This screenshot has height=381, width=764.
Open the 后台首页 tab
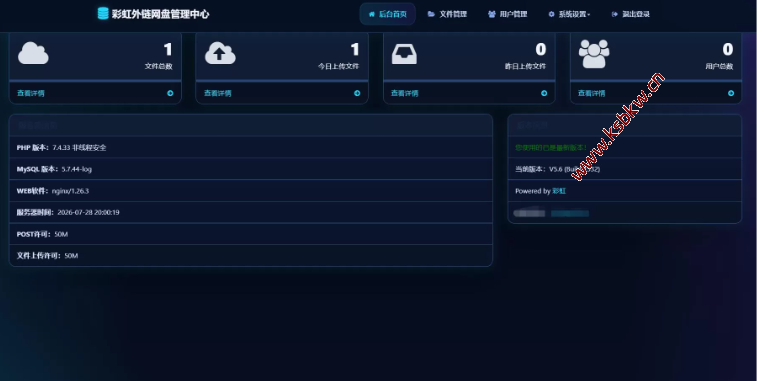(387, 14)
